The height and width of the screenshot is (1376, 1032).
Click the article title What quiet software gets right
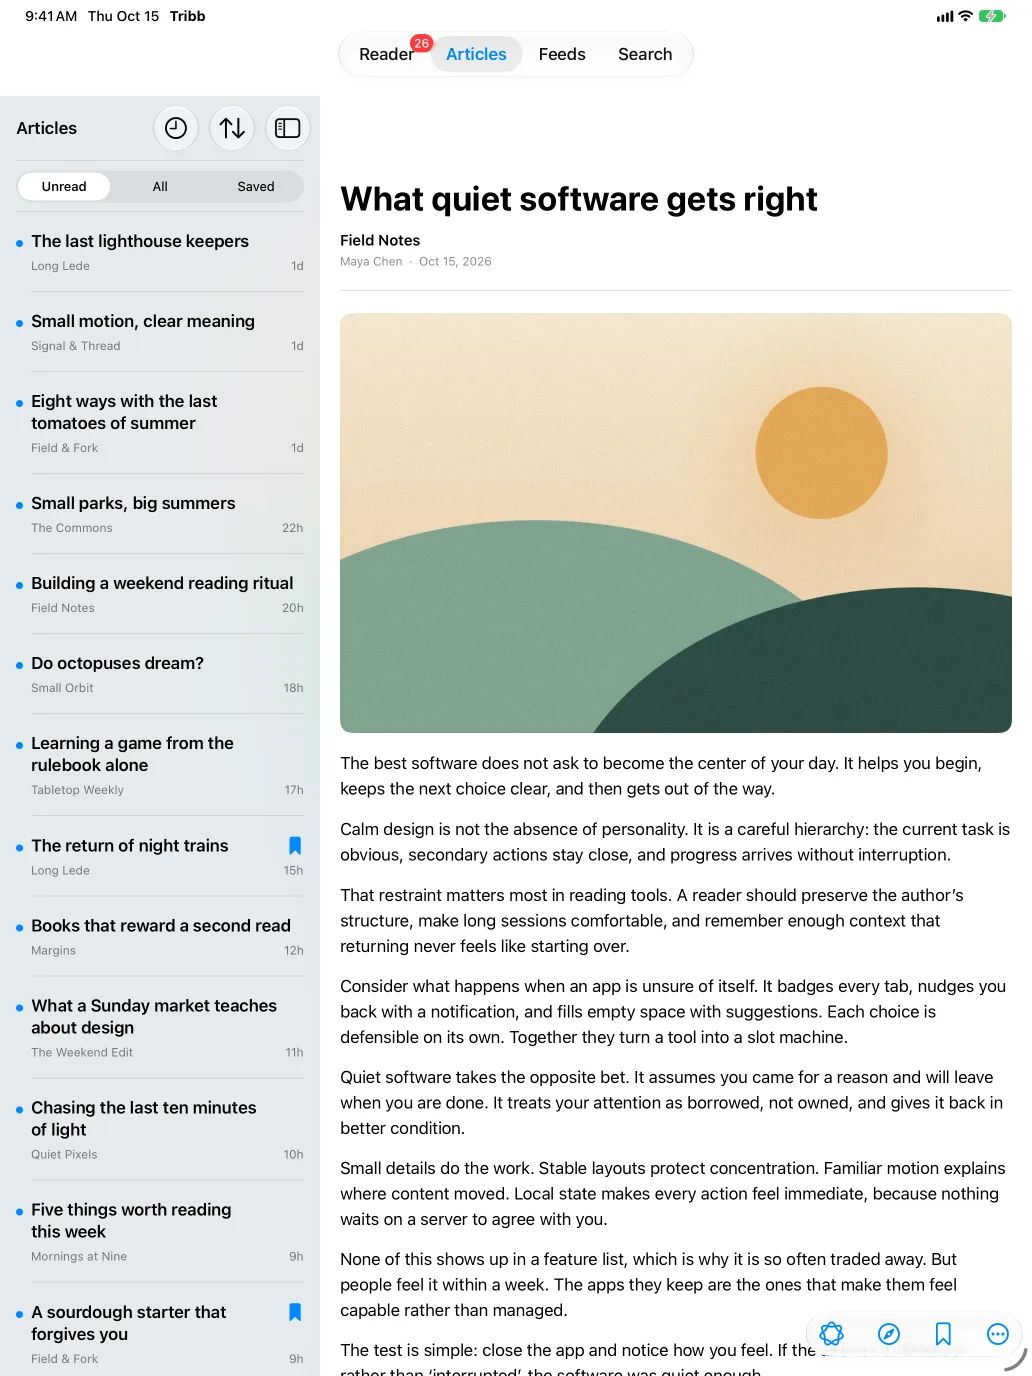pyautogui.click(x=579, y=199)
